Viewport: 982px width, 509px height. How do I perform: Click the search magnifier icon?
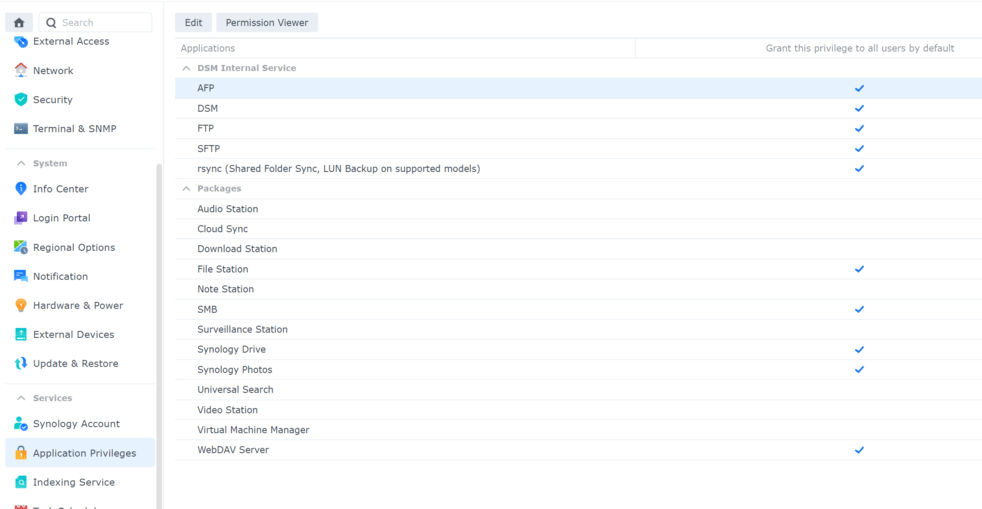click(x=51, y=23)
